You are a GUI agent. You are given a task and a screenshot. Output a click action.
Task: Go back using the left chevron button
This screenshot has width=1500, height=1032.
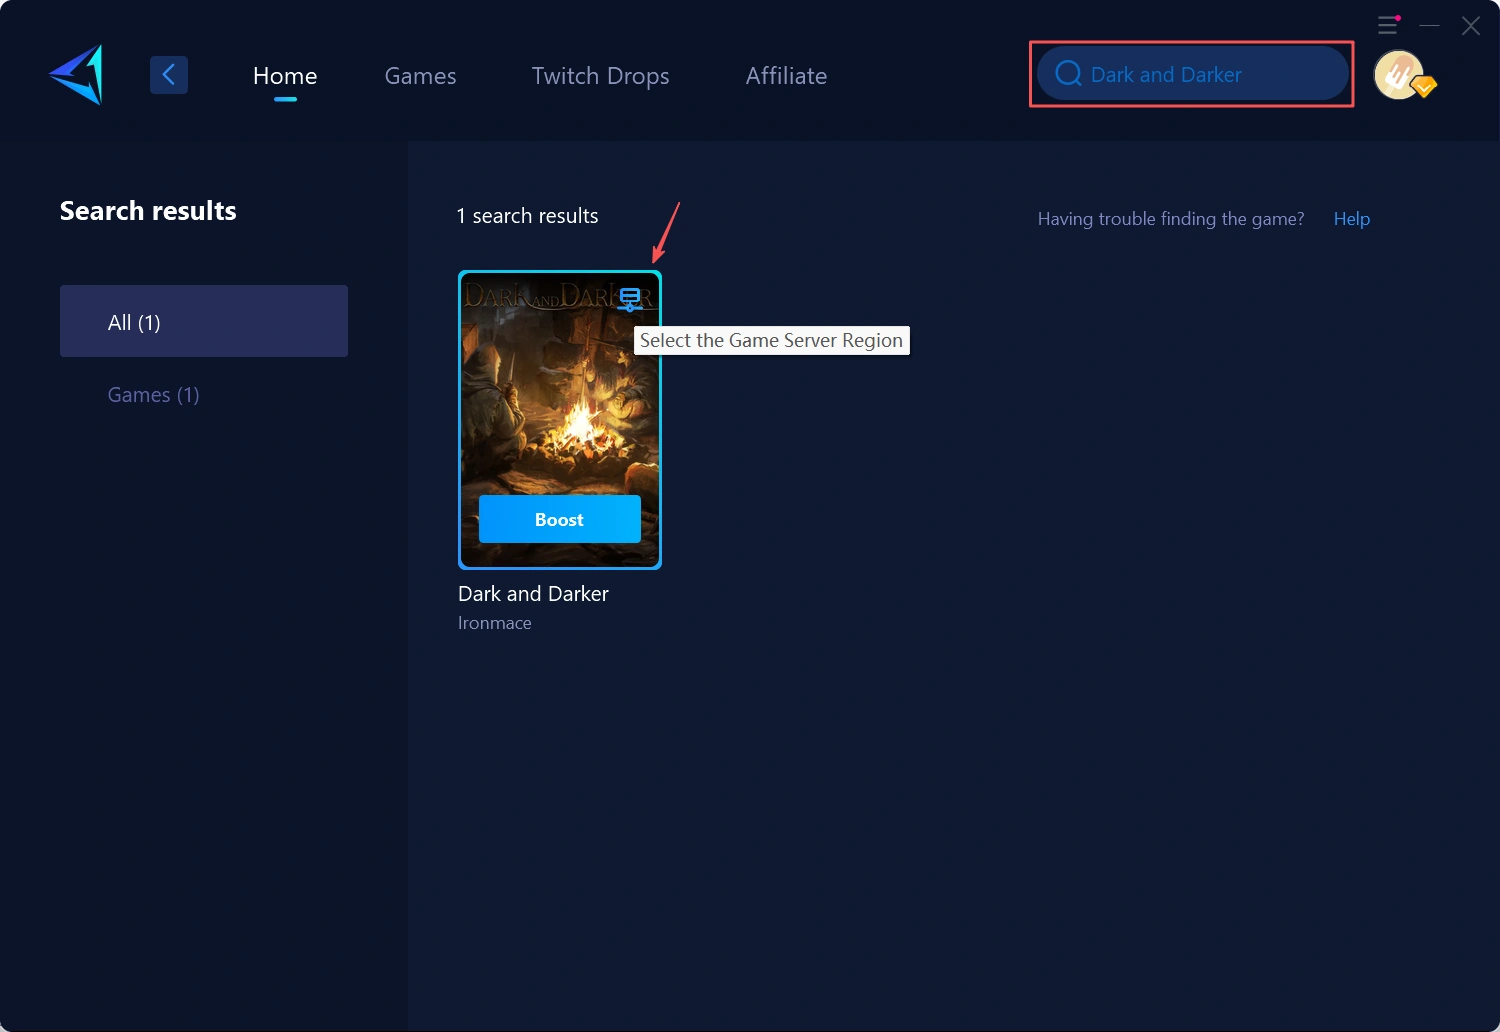tap(169, 75)
